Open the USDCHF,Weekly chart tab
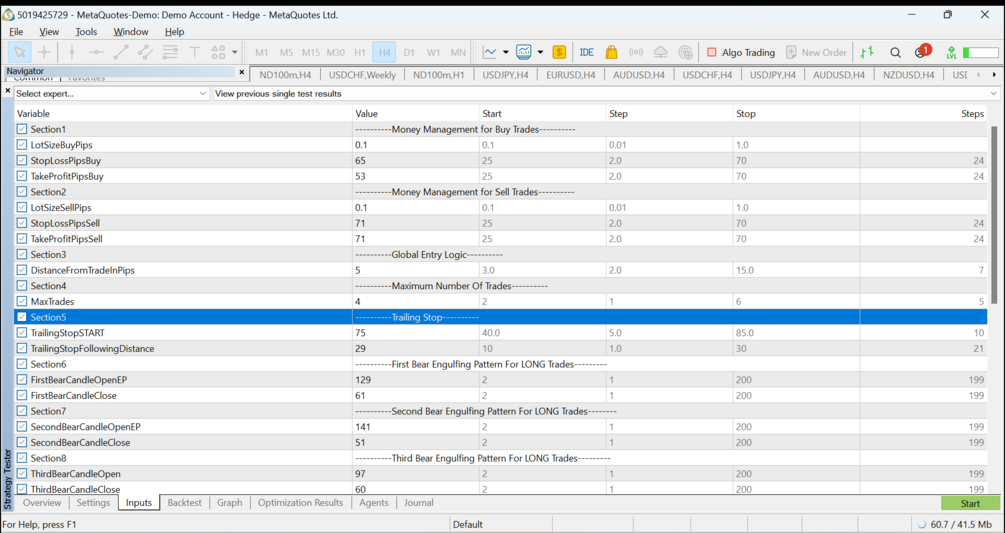The image size is (1005, 533). tap(362, 75)
